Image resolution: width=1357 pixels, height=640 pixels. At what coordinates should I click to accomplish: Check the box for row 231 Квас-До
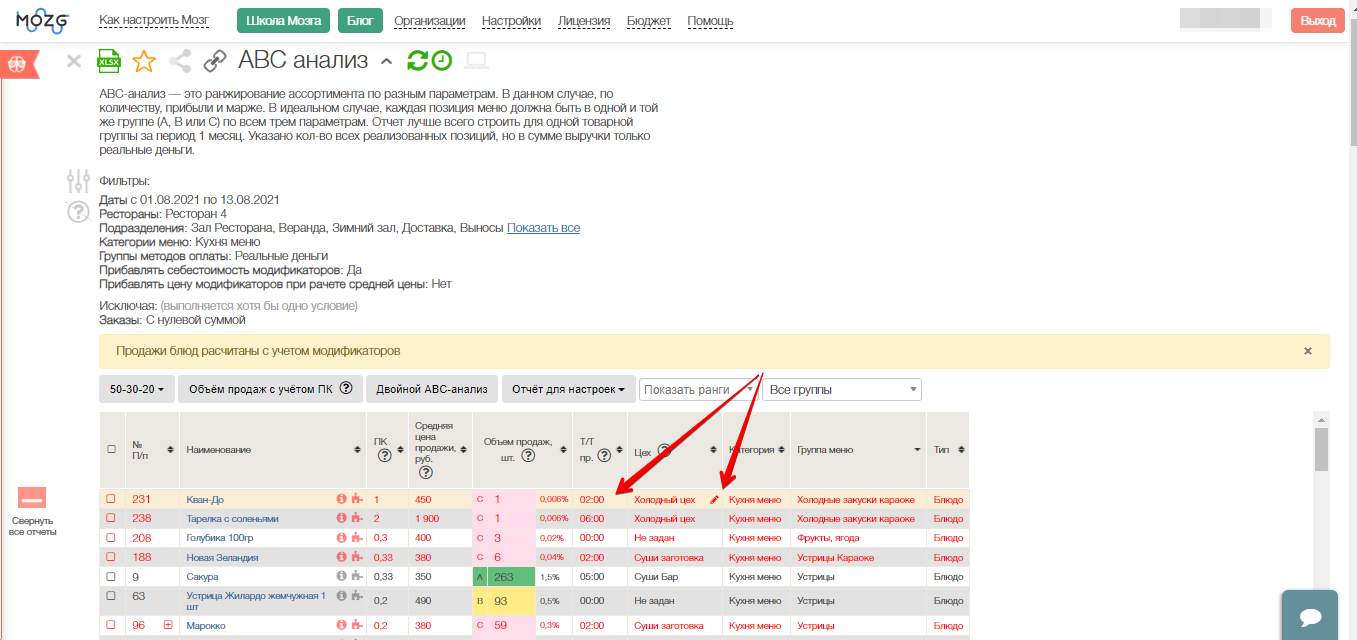click(111, 499)
